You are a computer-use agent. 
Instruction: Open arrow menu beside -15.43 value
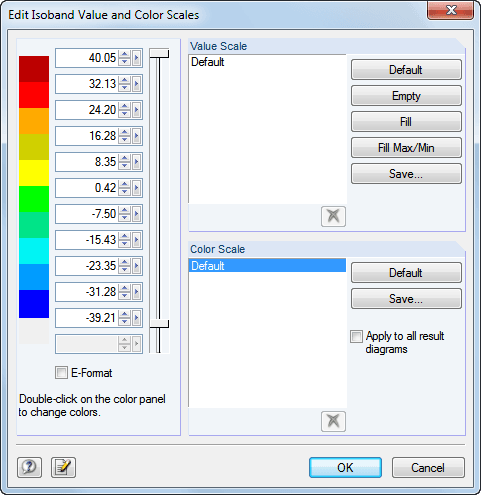[x=136, y=240]
